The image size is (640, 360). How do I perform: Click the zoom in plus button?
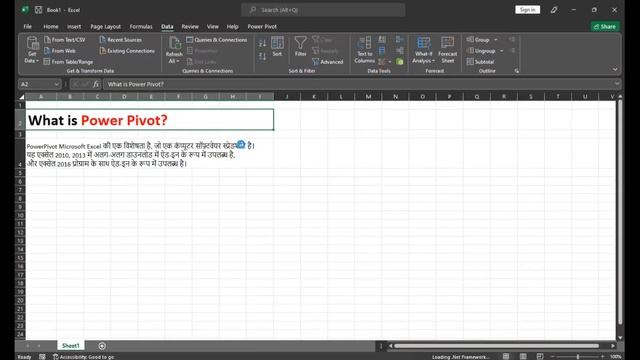603,356
